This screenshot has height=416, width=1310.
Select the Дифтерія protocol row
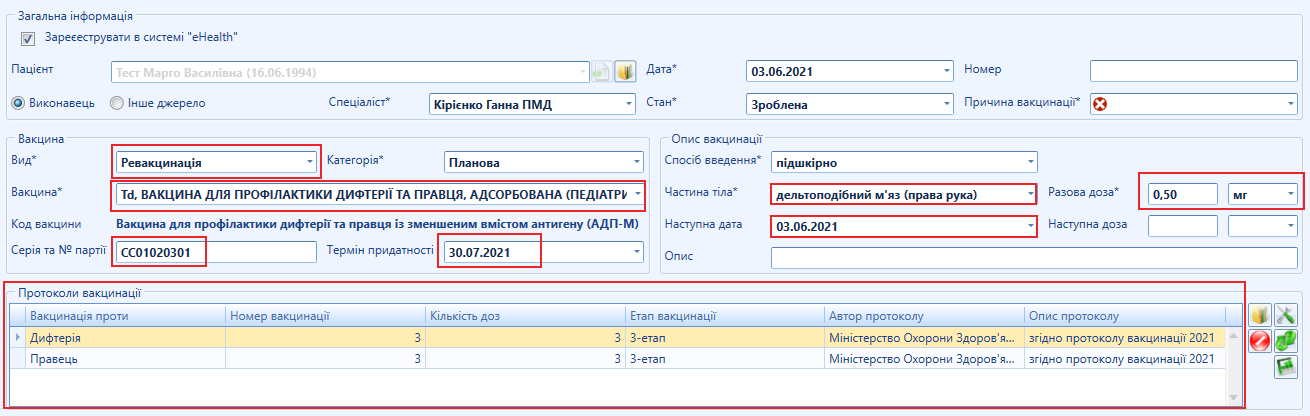pos(618,337)
